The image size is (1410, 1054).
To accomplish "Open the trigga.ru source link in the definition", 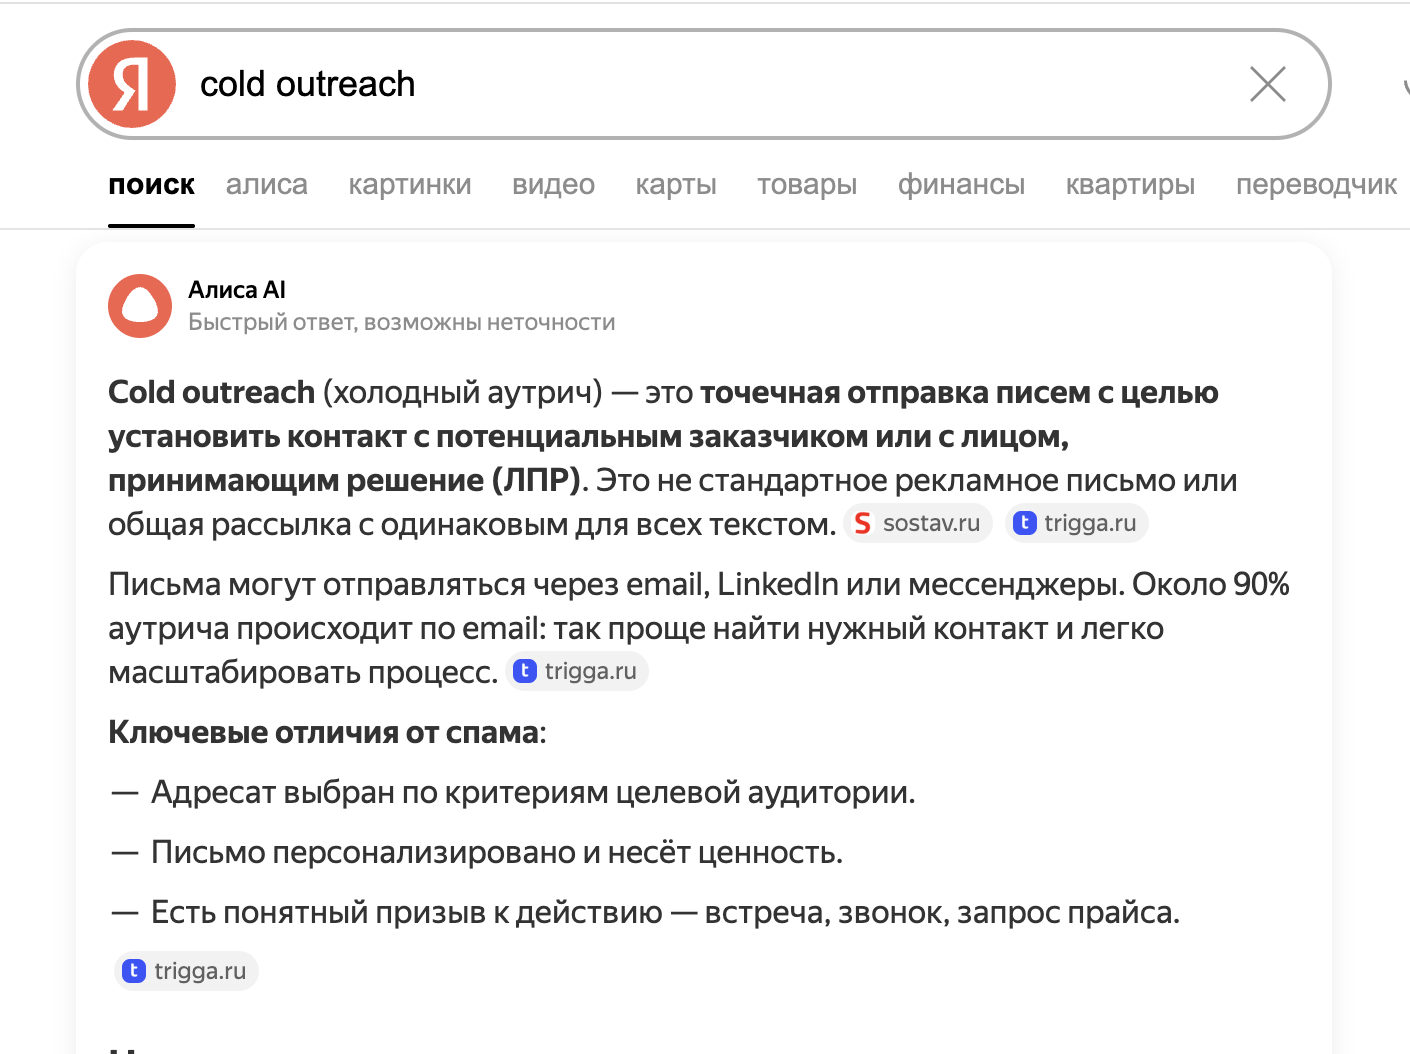I will pyautogui.click(x=1077, y=523).
